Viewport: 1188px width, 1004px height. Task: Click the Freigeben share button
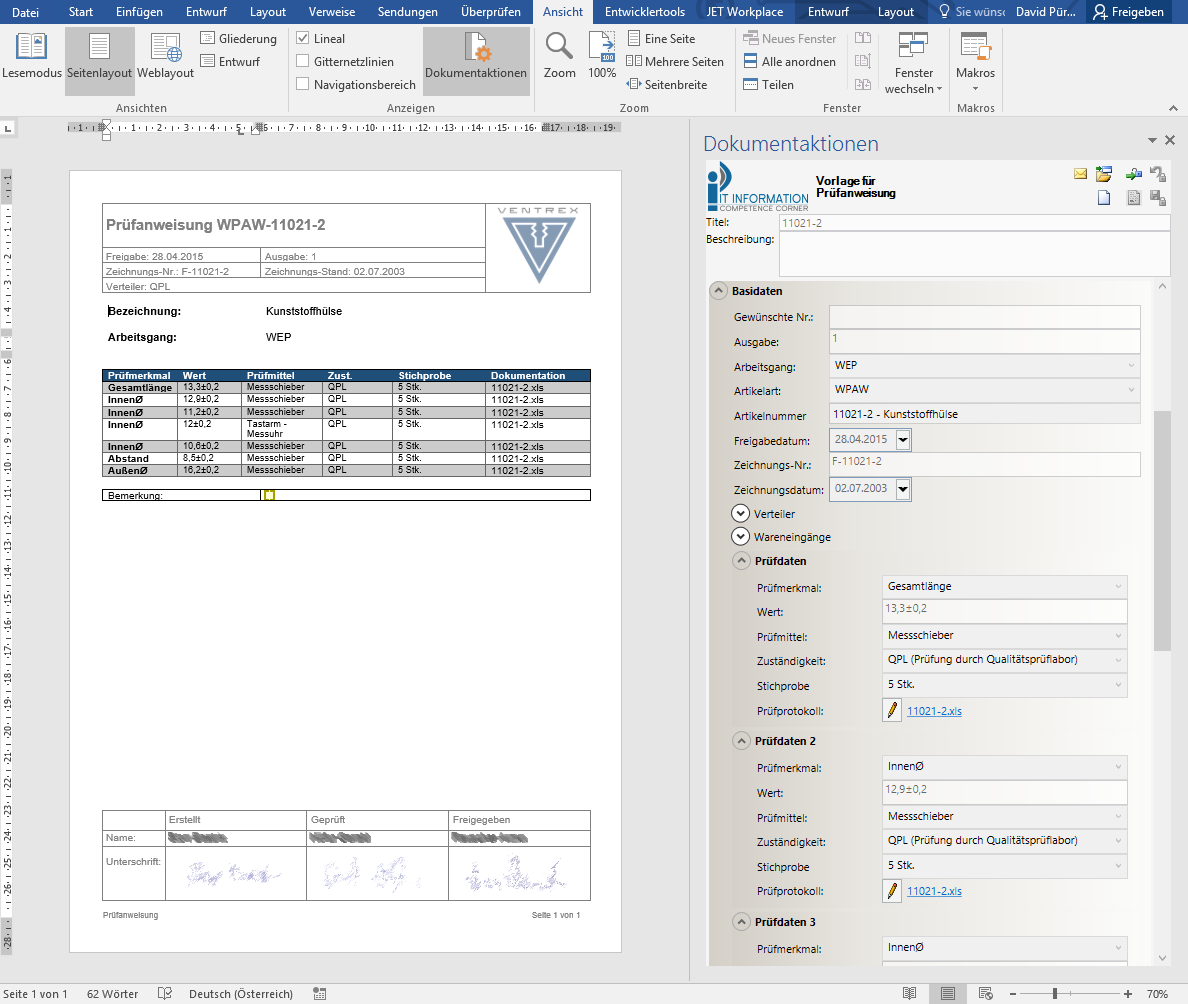pos(1128,11)
